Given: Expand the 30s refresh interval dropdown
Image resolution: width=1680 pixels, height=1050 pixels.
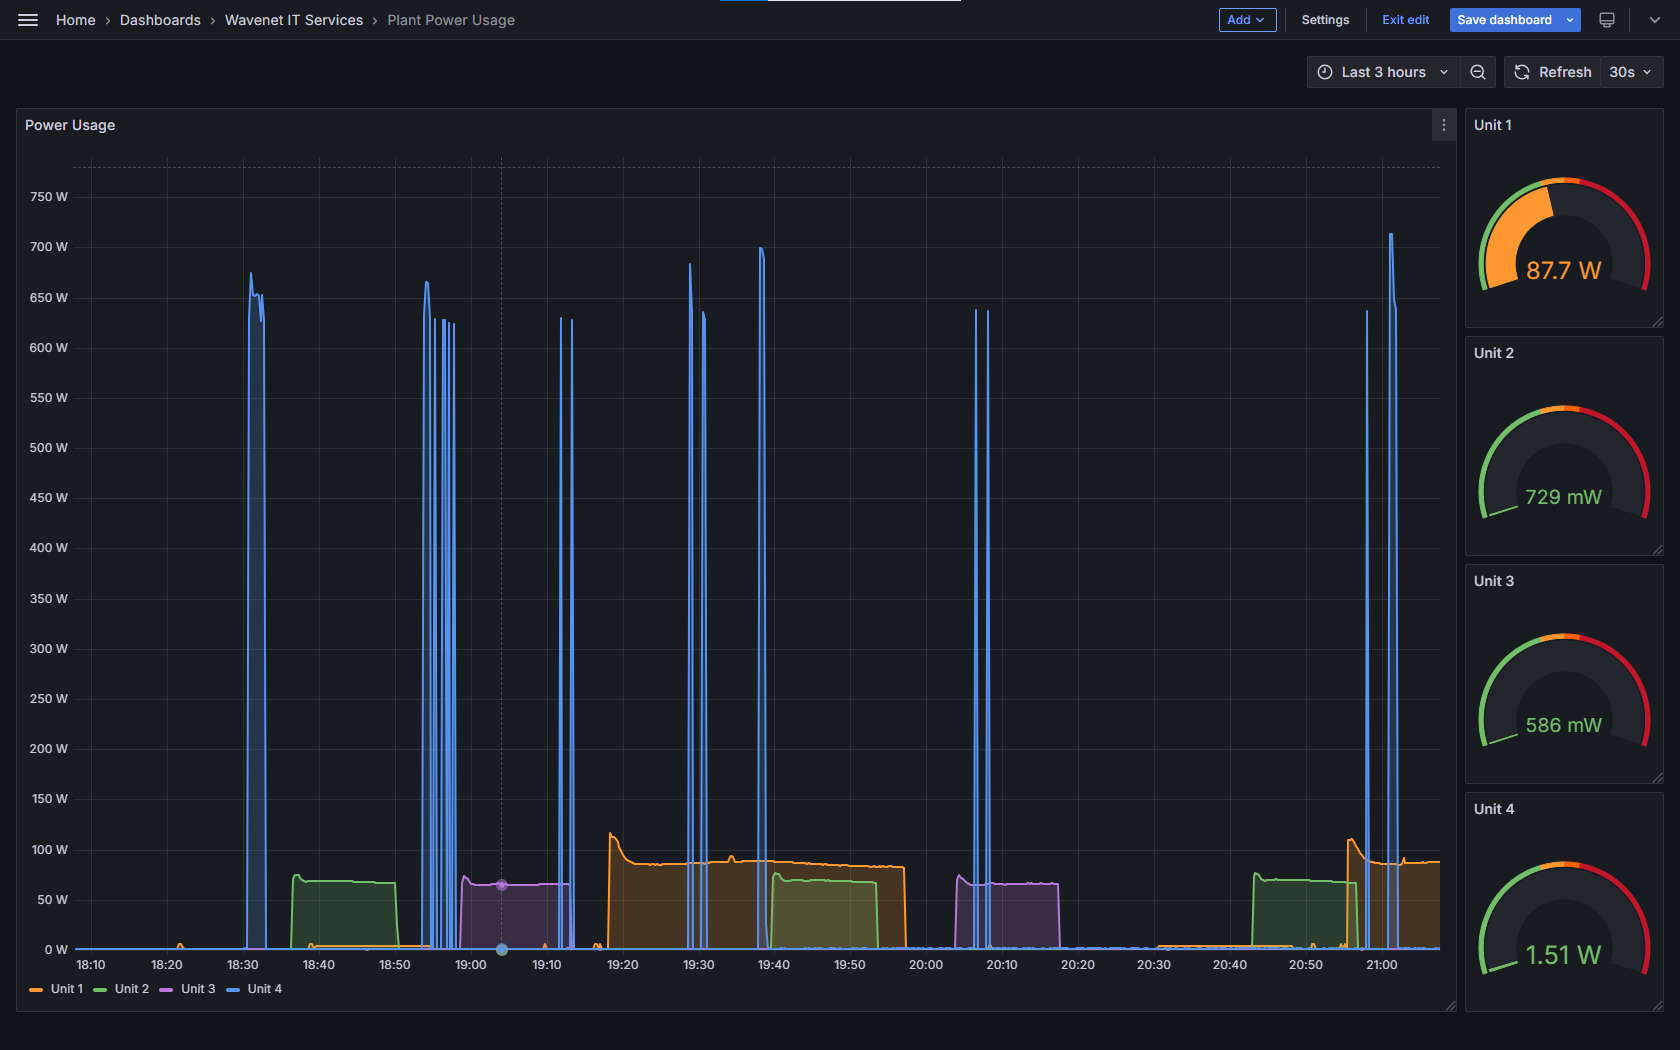Looking at the screenshot, I should (x=1630, y=72).
